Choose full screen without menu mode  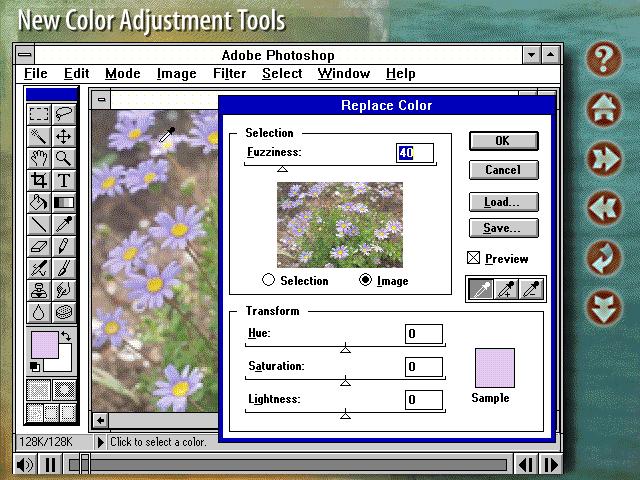tap(68, 413)
